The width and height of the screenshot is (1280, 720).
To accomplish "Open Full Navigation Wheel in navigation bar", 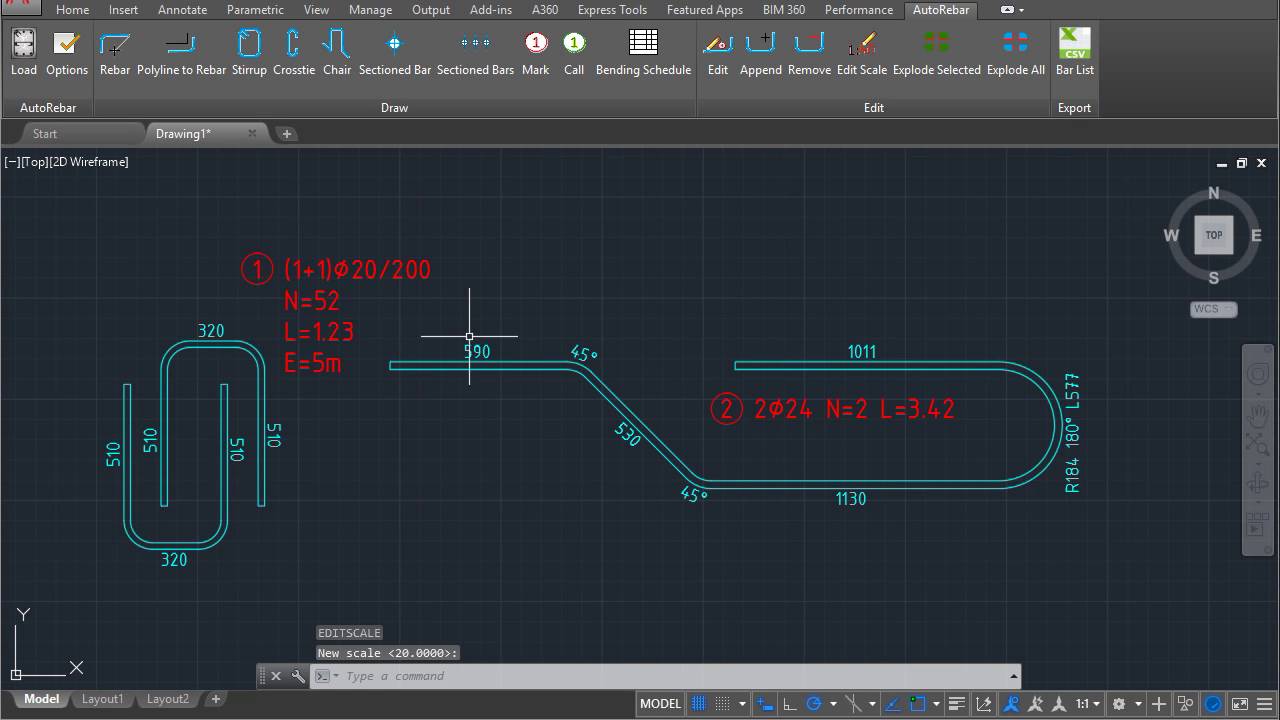I will click(x=1258, y=375).
